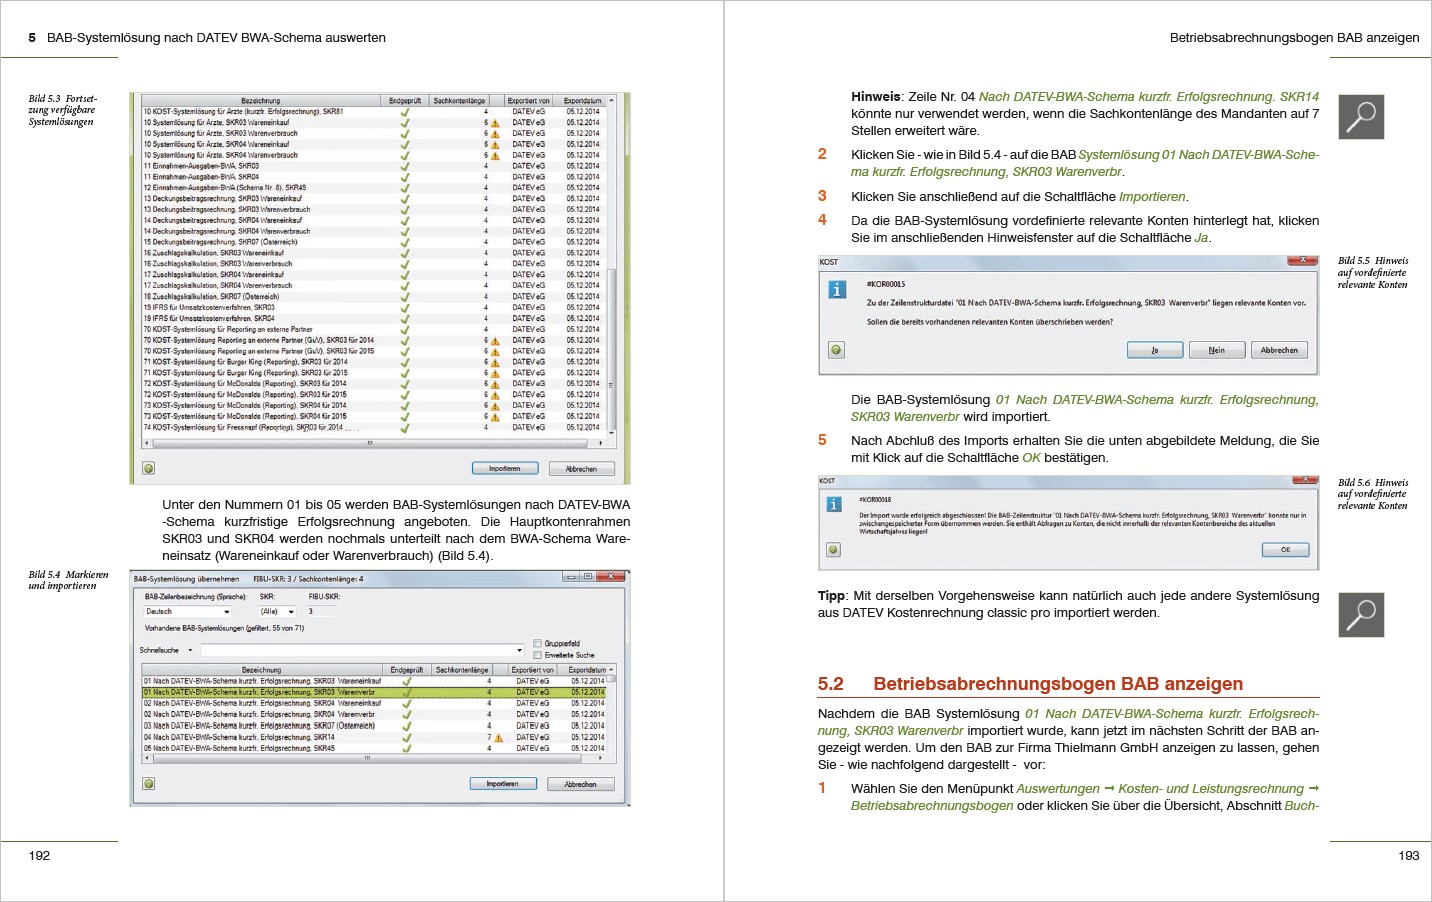
Task: Click the magnifier icon beside the Tipp paragraph
Action: (x=1361, y=614)
